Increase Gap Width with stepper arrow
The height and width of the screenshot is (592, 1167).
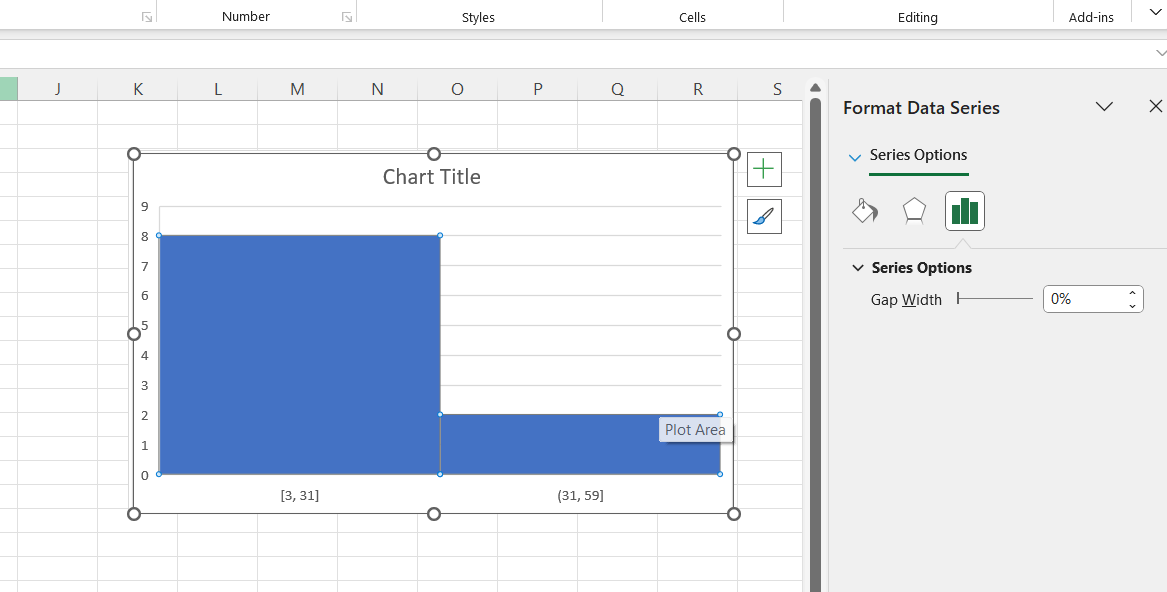[x=1130, y=293]
